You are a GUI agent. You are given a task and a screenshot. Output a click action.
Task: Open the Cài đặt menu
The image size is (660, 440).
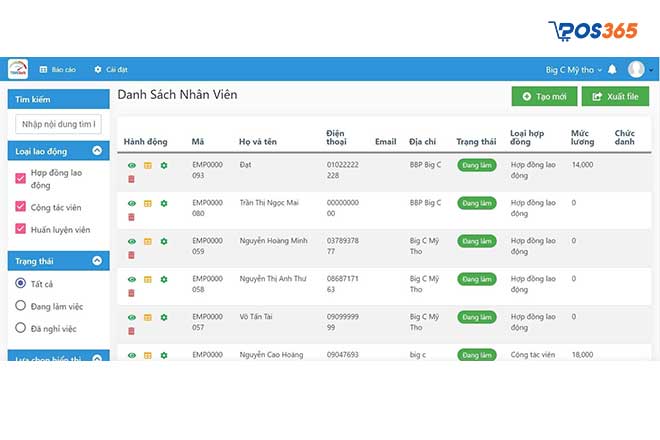111,69
